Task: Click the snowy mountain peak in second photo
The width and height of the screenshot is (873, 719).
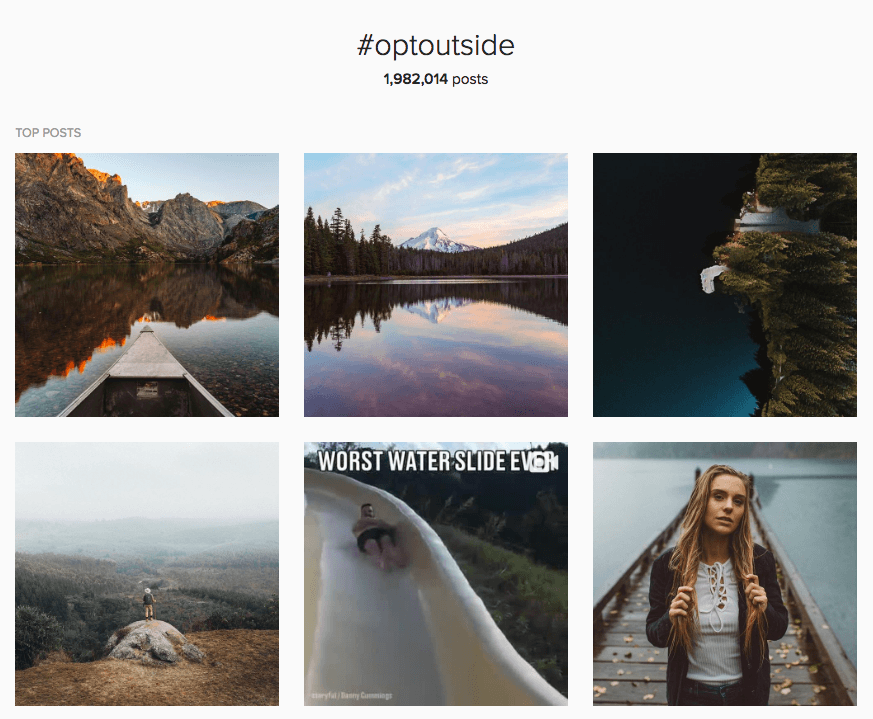Action: (x=437, y=240)
